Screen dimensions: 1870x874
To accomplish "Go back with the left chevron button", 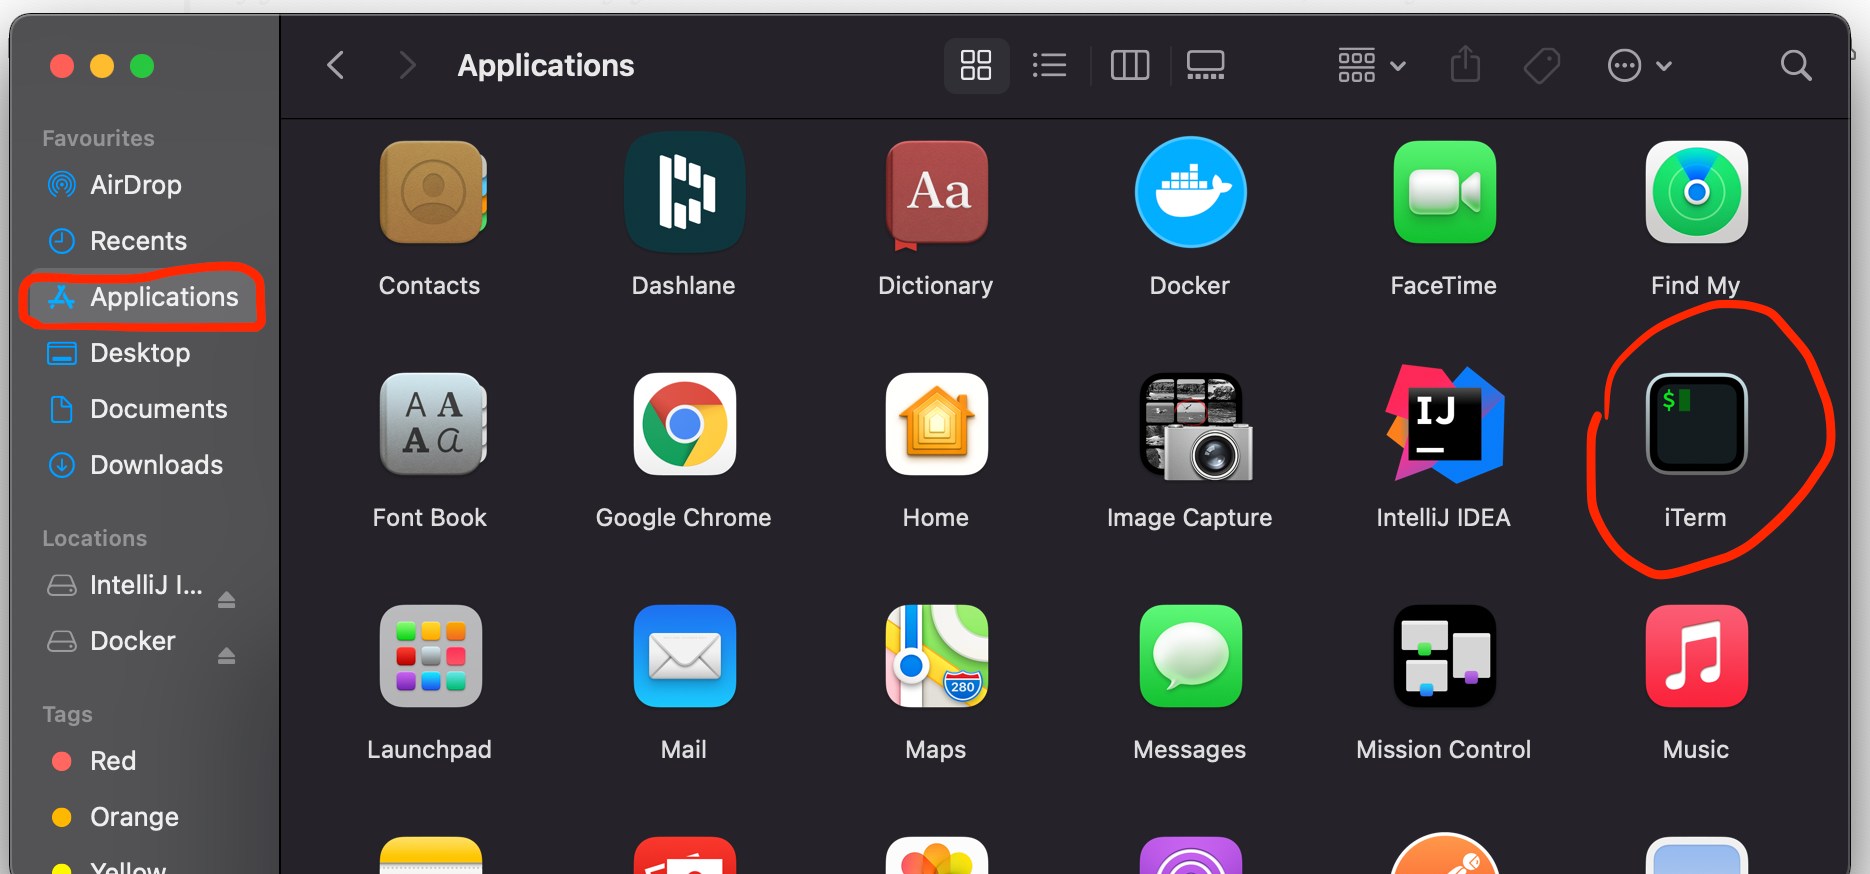I will click(336, 66).
